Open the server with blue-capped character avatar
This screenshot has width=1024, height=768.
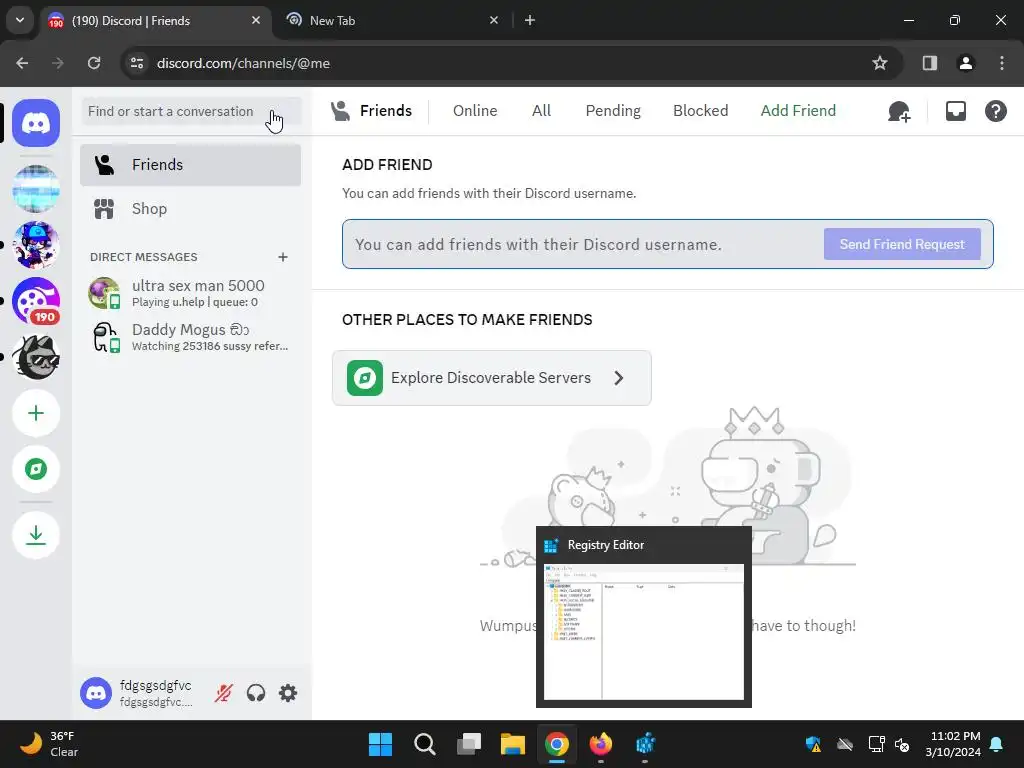36,245
